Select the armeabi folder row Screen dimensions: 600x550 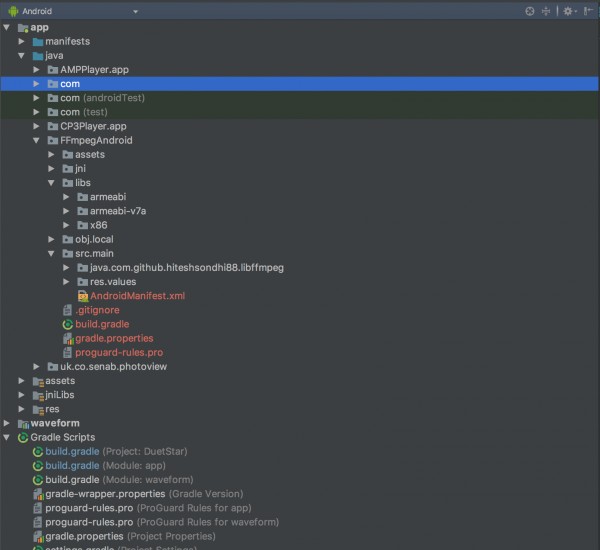click(x=299, y=197)
